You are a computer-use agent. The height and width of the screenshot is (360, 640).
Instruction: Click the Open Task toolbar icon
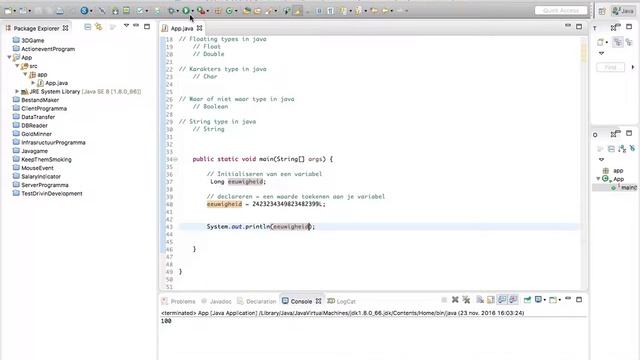(258, 11)
